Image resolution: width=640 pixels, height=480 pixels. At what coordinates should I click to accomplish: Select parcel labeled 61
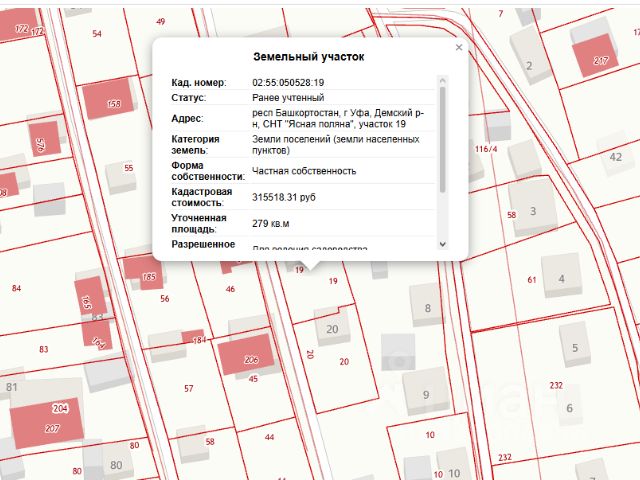531,280
